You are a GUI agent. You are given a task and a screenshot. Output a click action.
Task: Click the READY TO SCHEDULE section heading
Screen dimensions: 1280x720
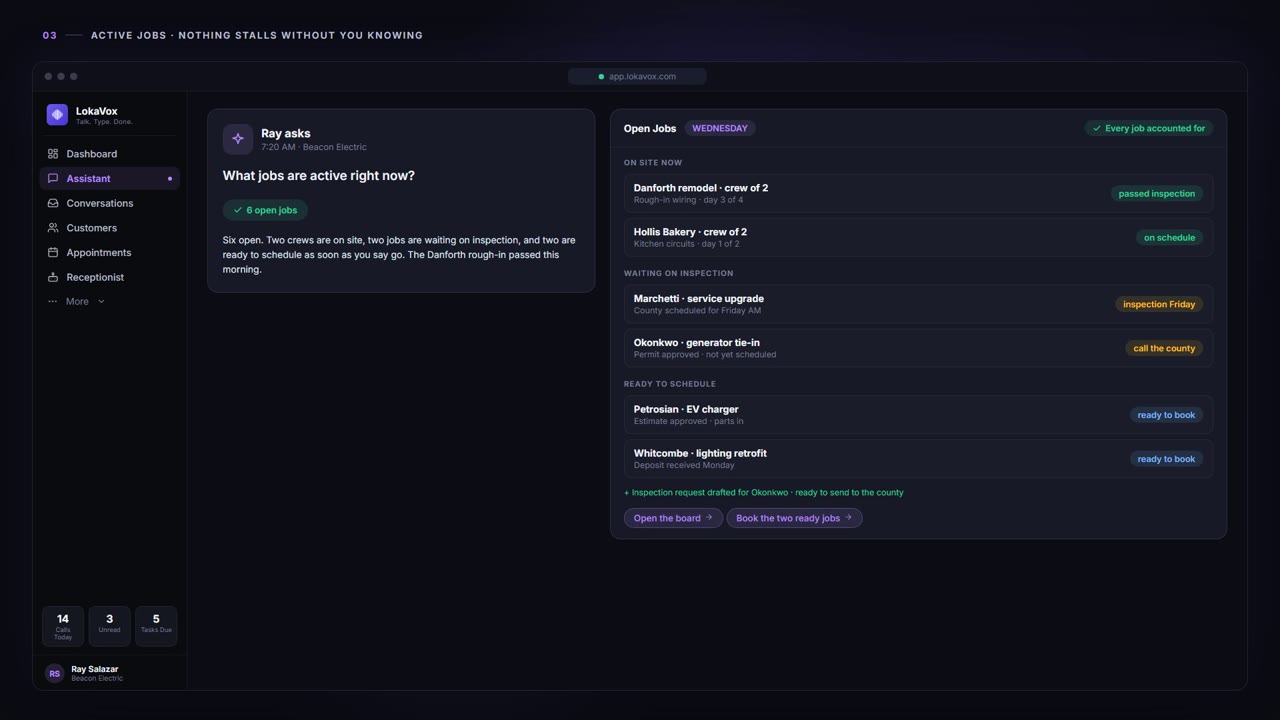point(670,384)
